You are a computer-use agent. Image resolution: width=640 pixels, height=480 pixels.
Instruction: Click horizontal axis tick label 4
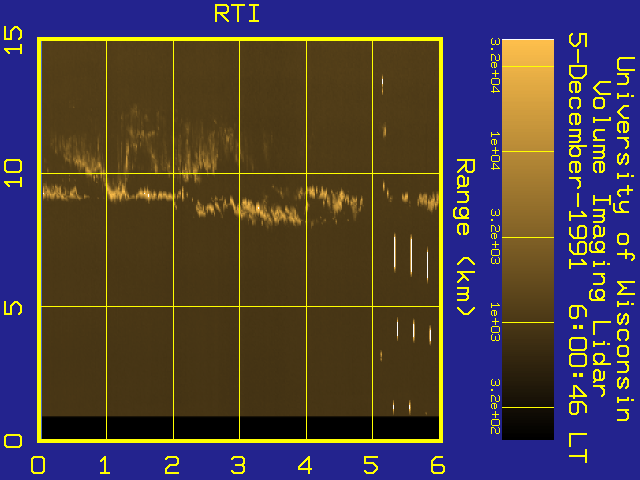(305, 465)
